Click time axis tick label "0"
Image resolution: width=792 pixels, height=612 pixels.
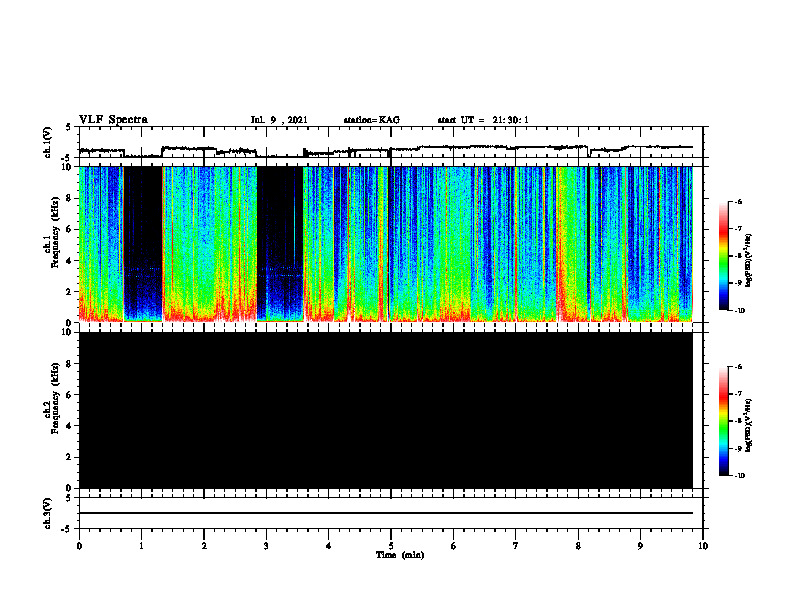(x=79, y=546)
